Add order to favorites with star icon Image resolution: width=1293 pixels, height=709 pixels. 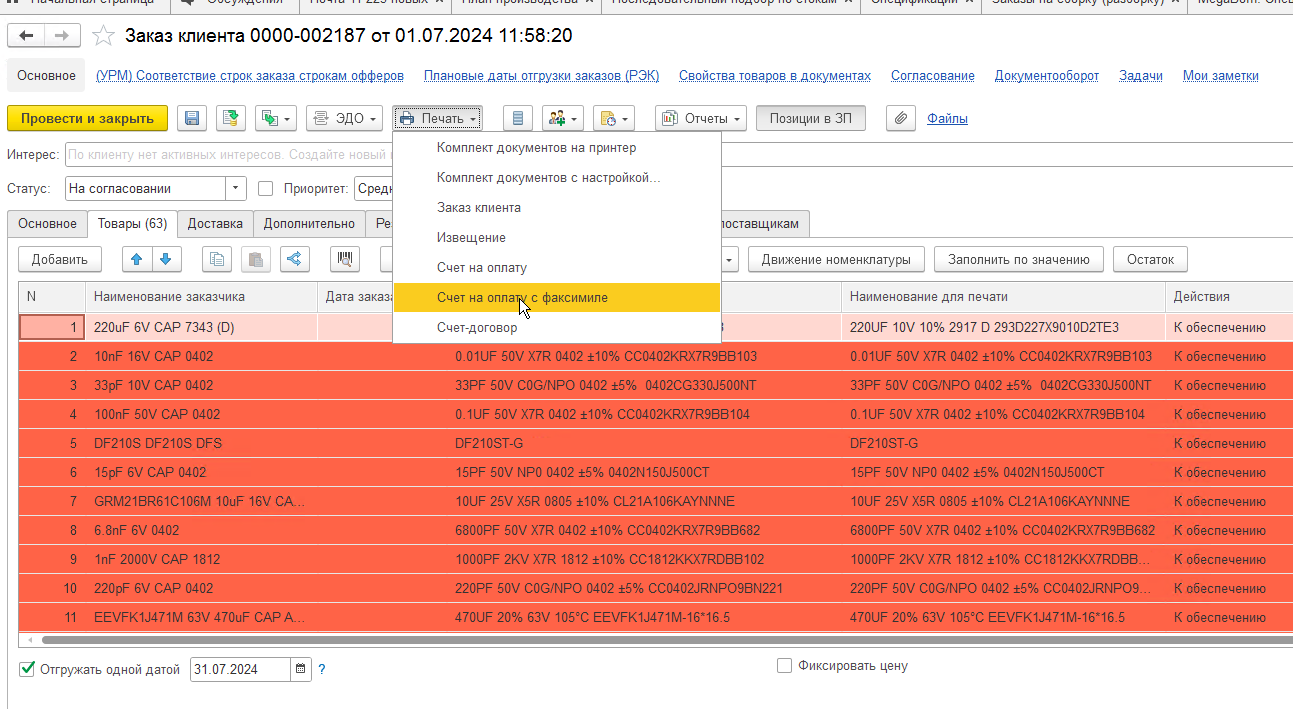(102, 37)
